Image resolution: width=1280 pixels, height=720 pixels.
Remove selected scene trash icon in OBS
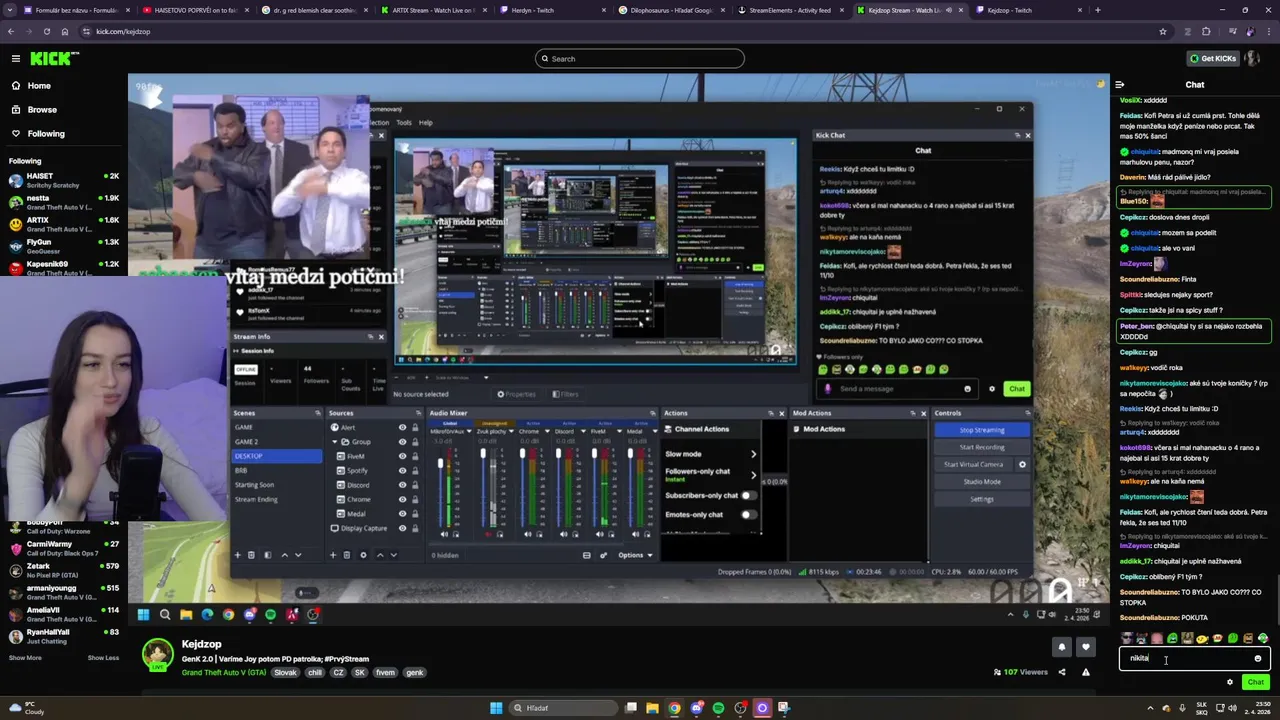[x=251, y=555]
